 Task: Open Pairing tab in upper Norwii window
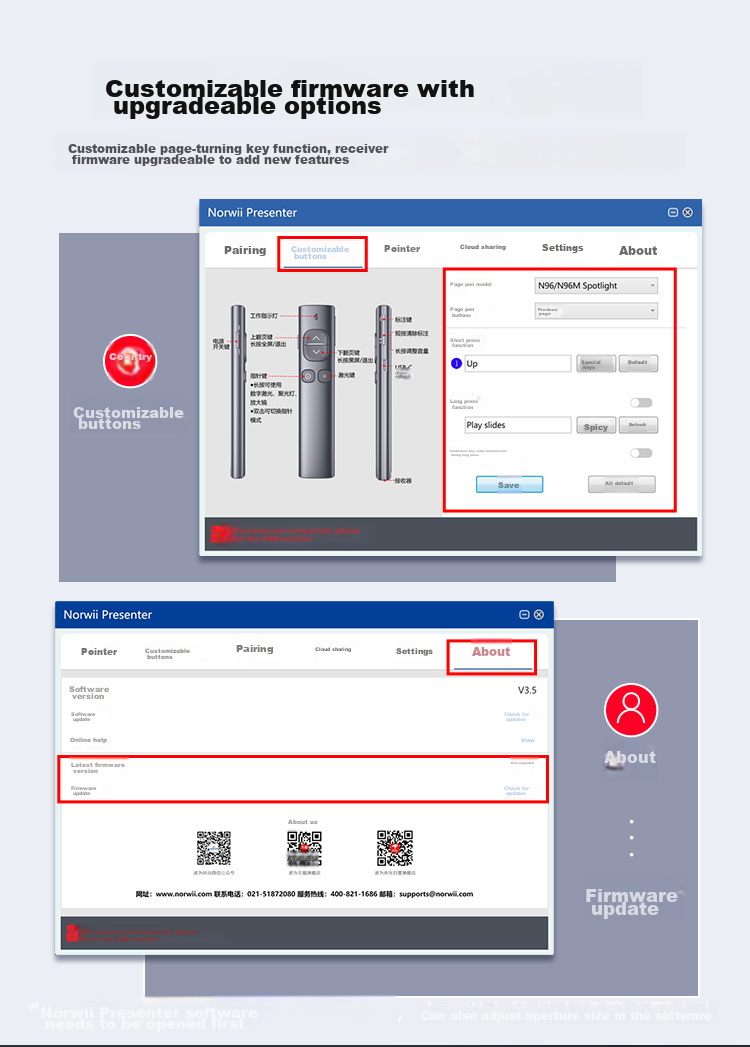tap(245, 250)
